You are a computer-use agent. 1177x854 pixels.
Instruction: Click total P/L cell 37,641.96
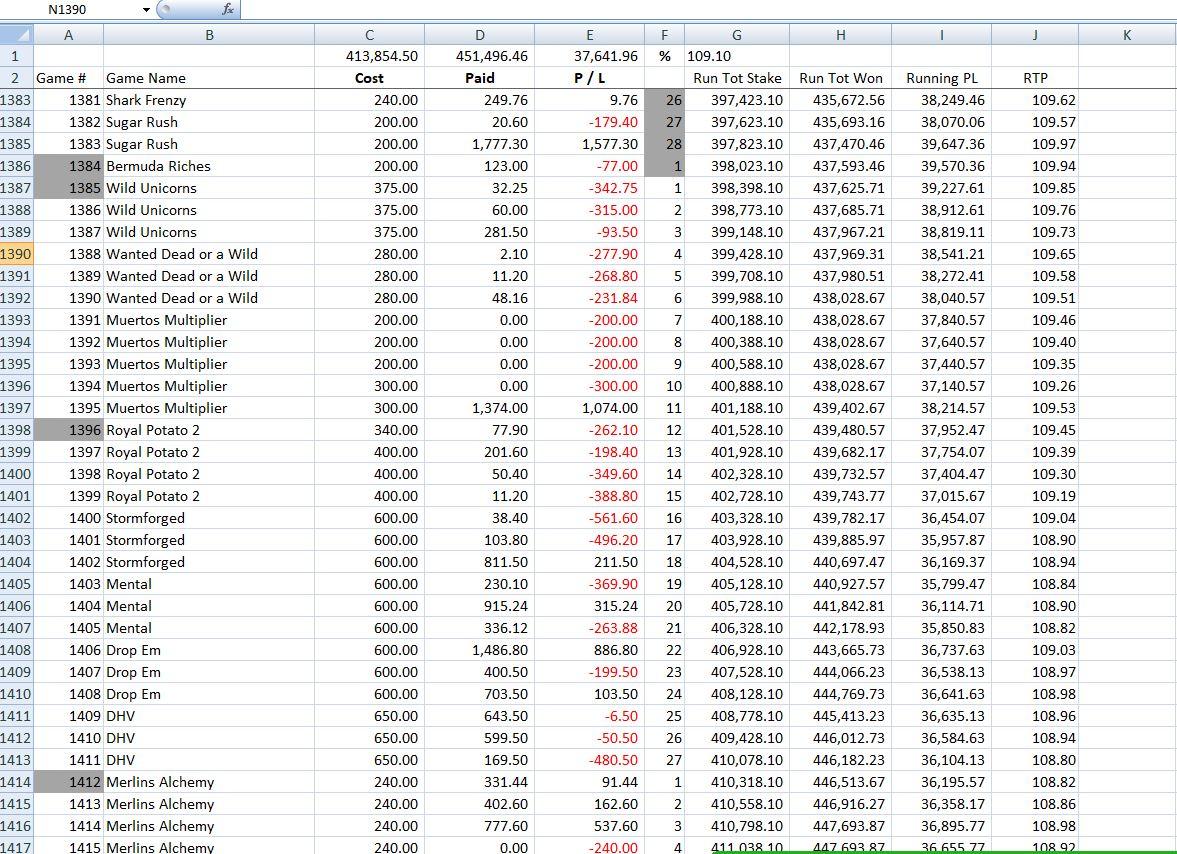[590, 56]
